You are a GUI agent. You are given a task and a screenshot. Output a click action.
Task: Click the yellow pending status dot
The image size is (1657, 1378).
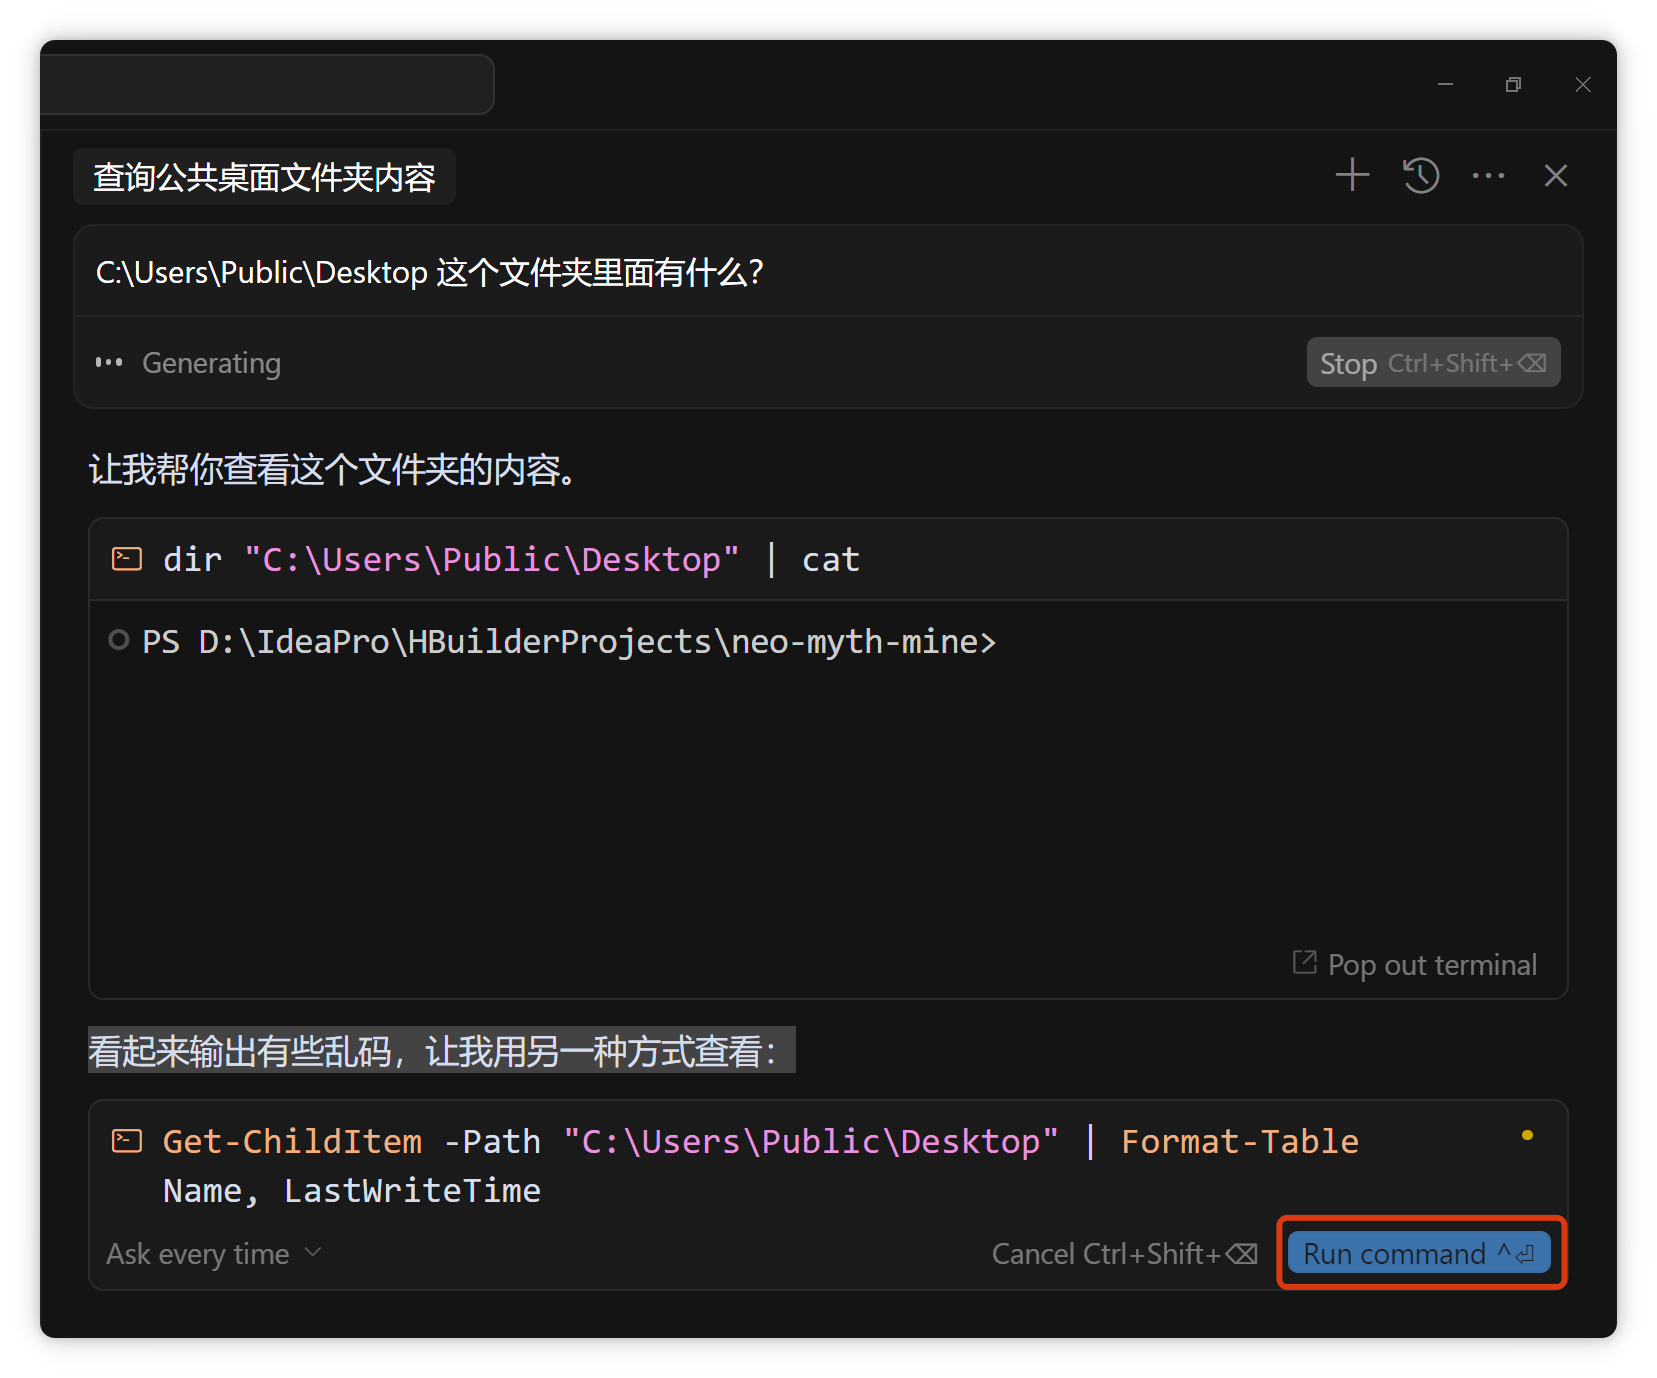tap(1527, 1135)
